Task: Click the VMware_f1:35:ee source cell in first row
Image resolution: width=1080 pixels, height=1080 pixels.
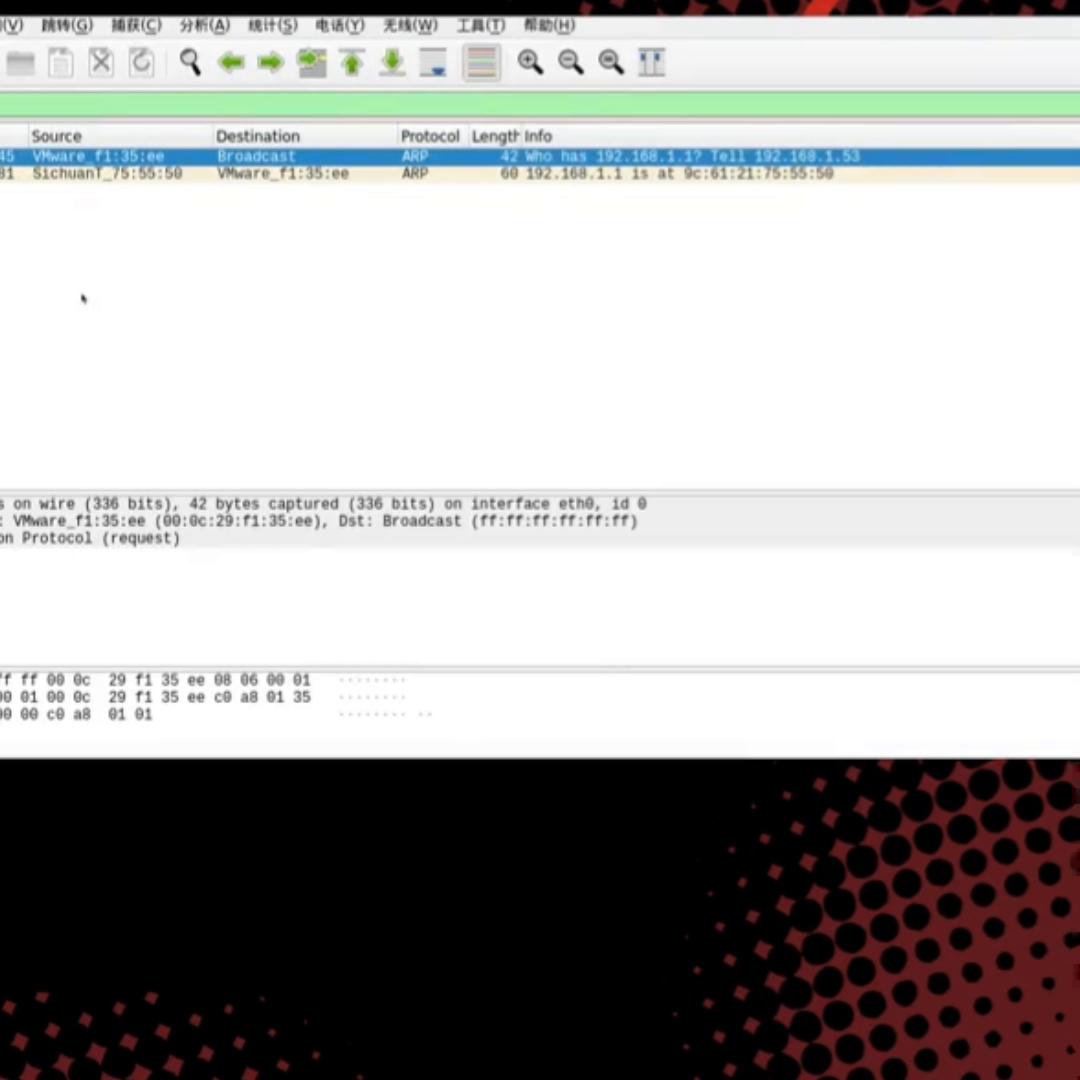Action: tap(98, 156)
